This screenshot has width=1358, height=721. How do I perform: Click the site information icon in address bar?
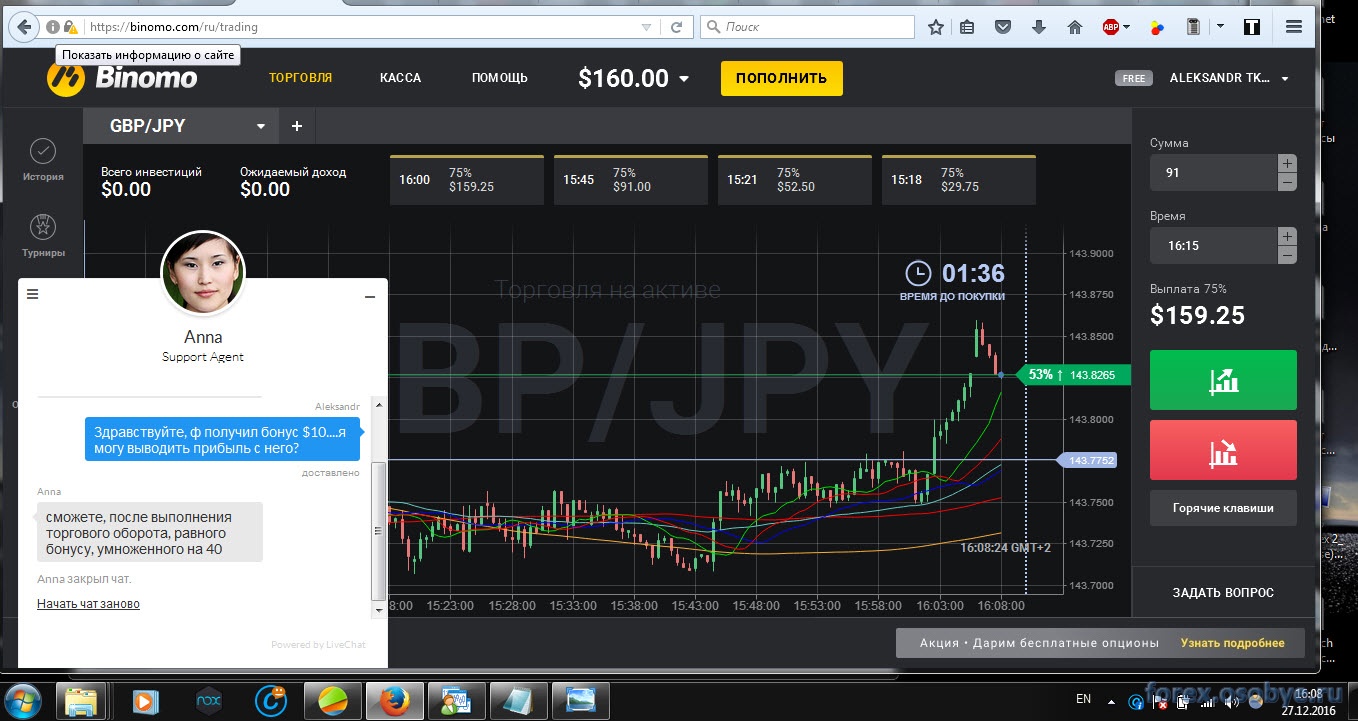click(53, 27)
